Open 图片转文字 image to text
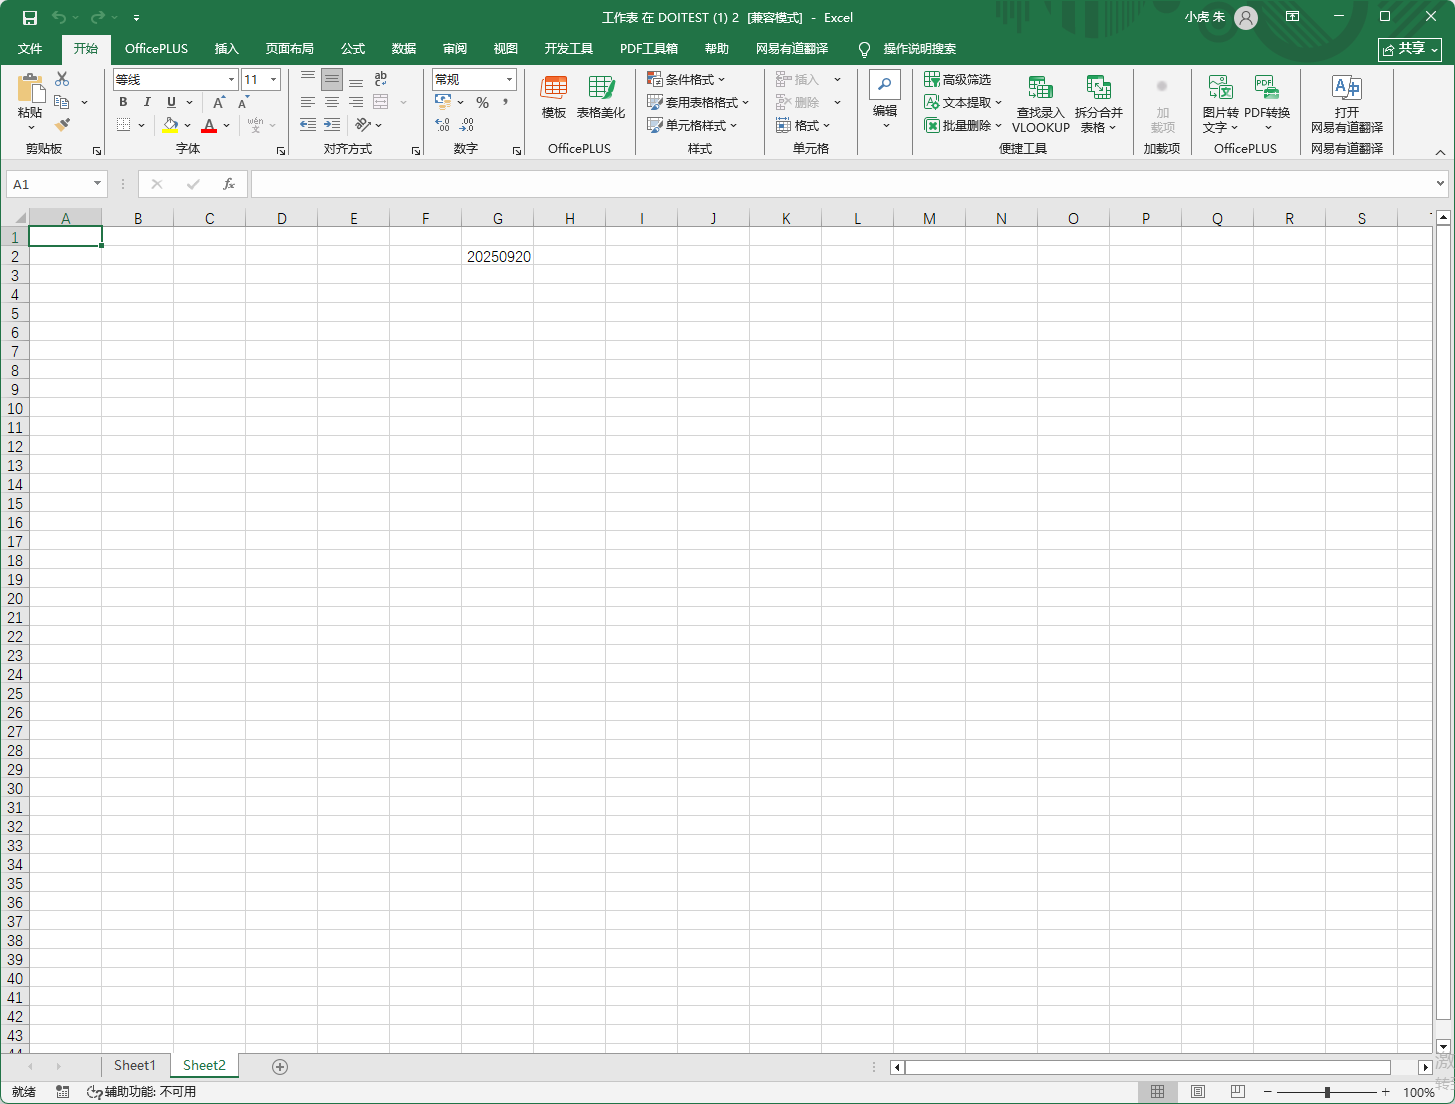Viewport: 1455px width, 1104px height. [x=1221, y=104]
